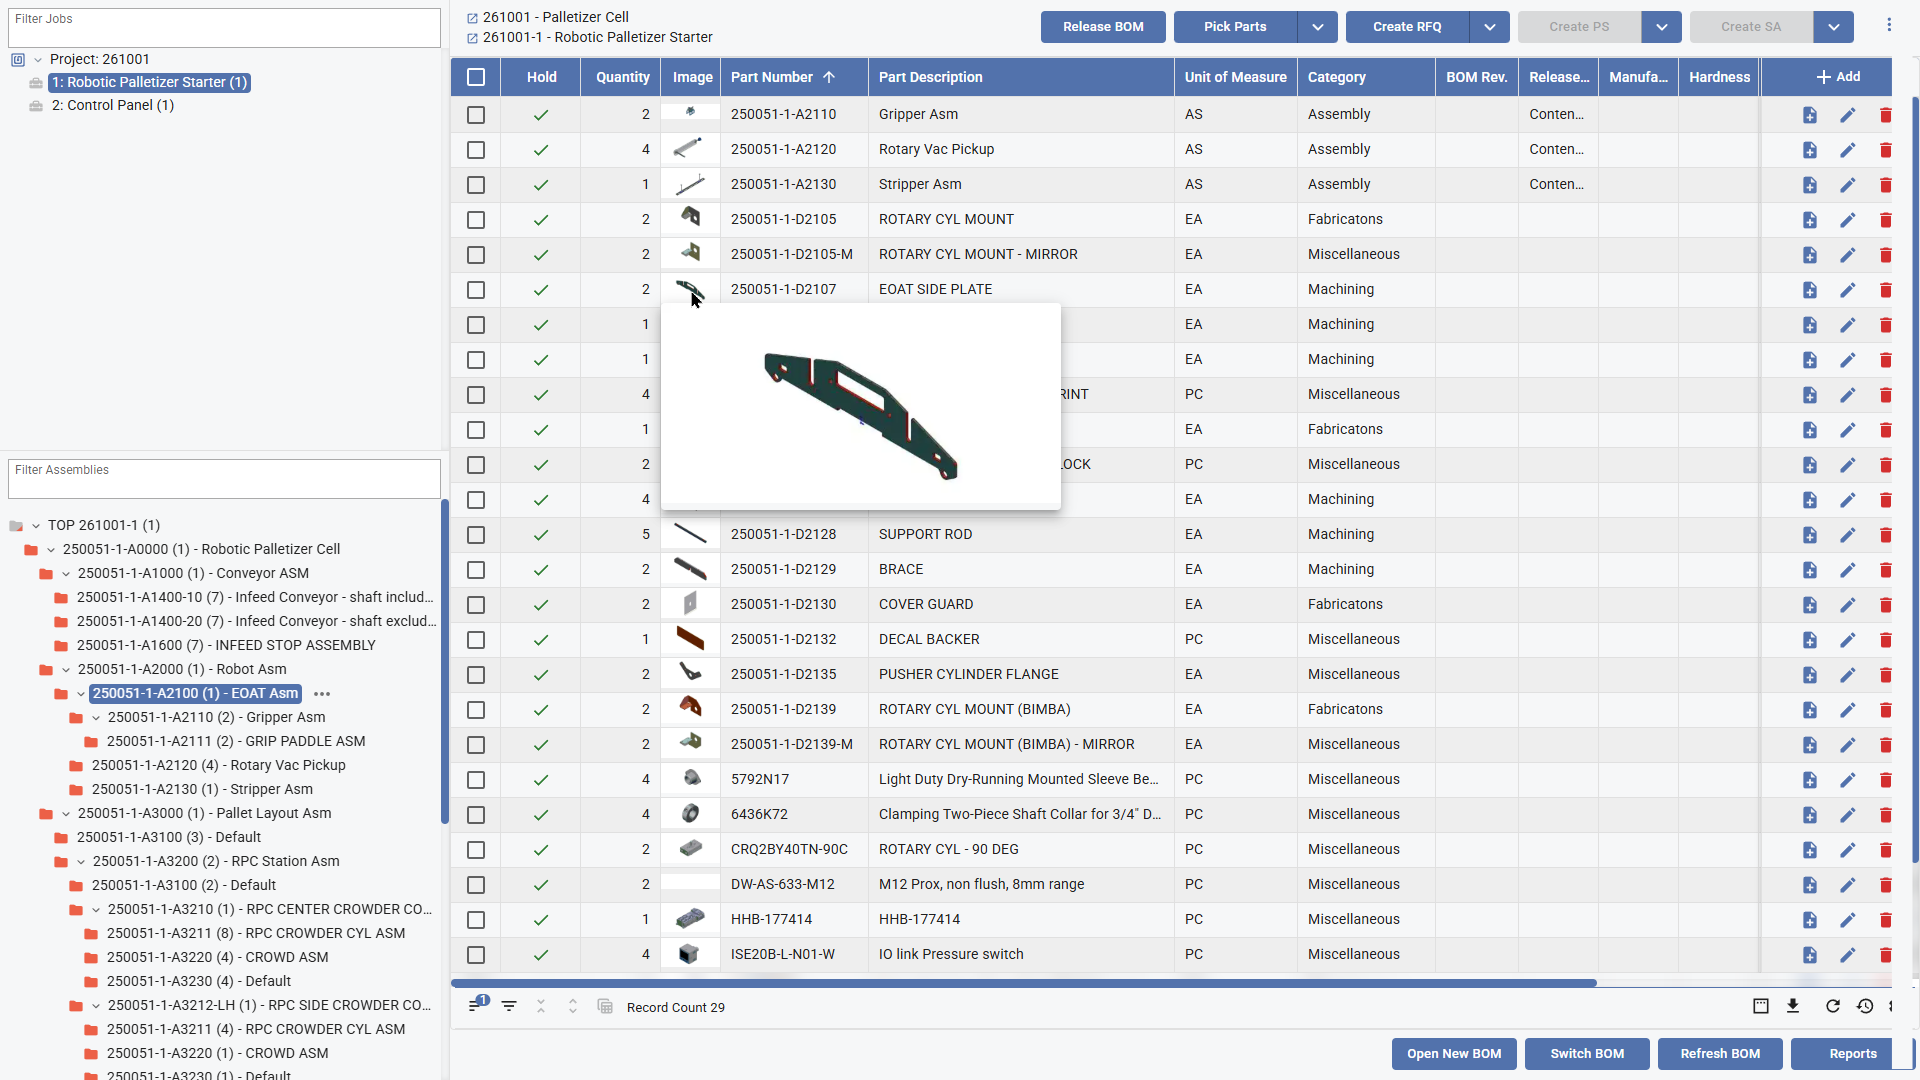The width and height of the screenshot is (1920, 1080).
Task: Open the Pick Parts dropdown arrow
Action: pos(1317,27)
